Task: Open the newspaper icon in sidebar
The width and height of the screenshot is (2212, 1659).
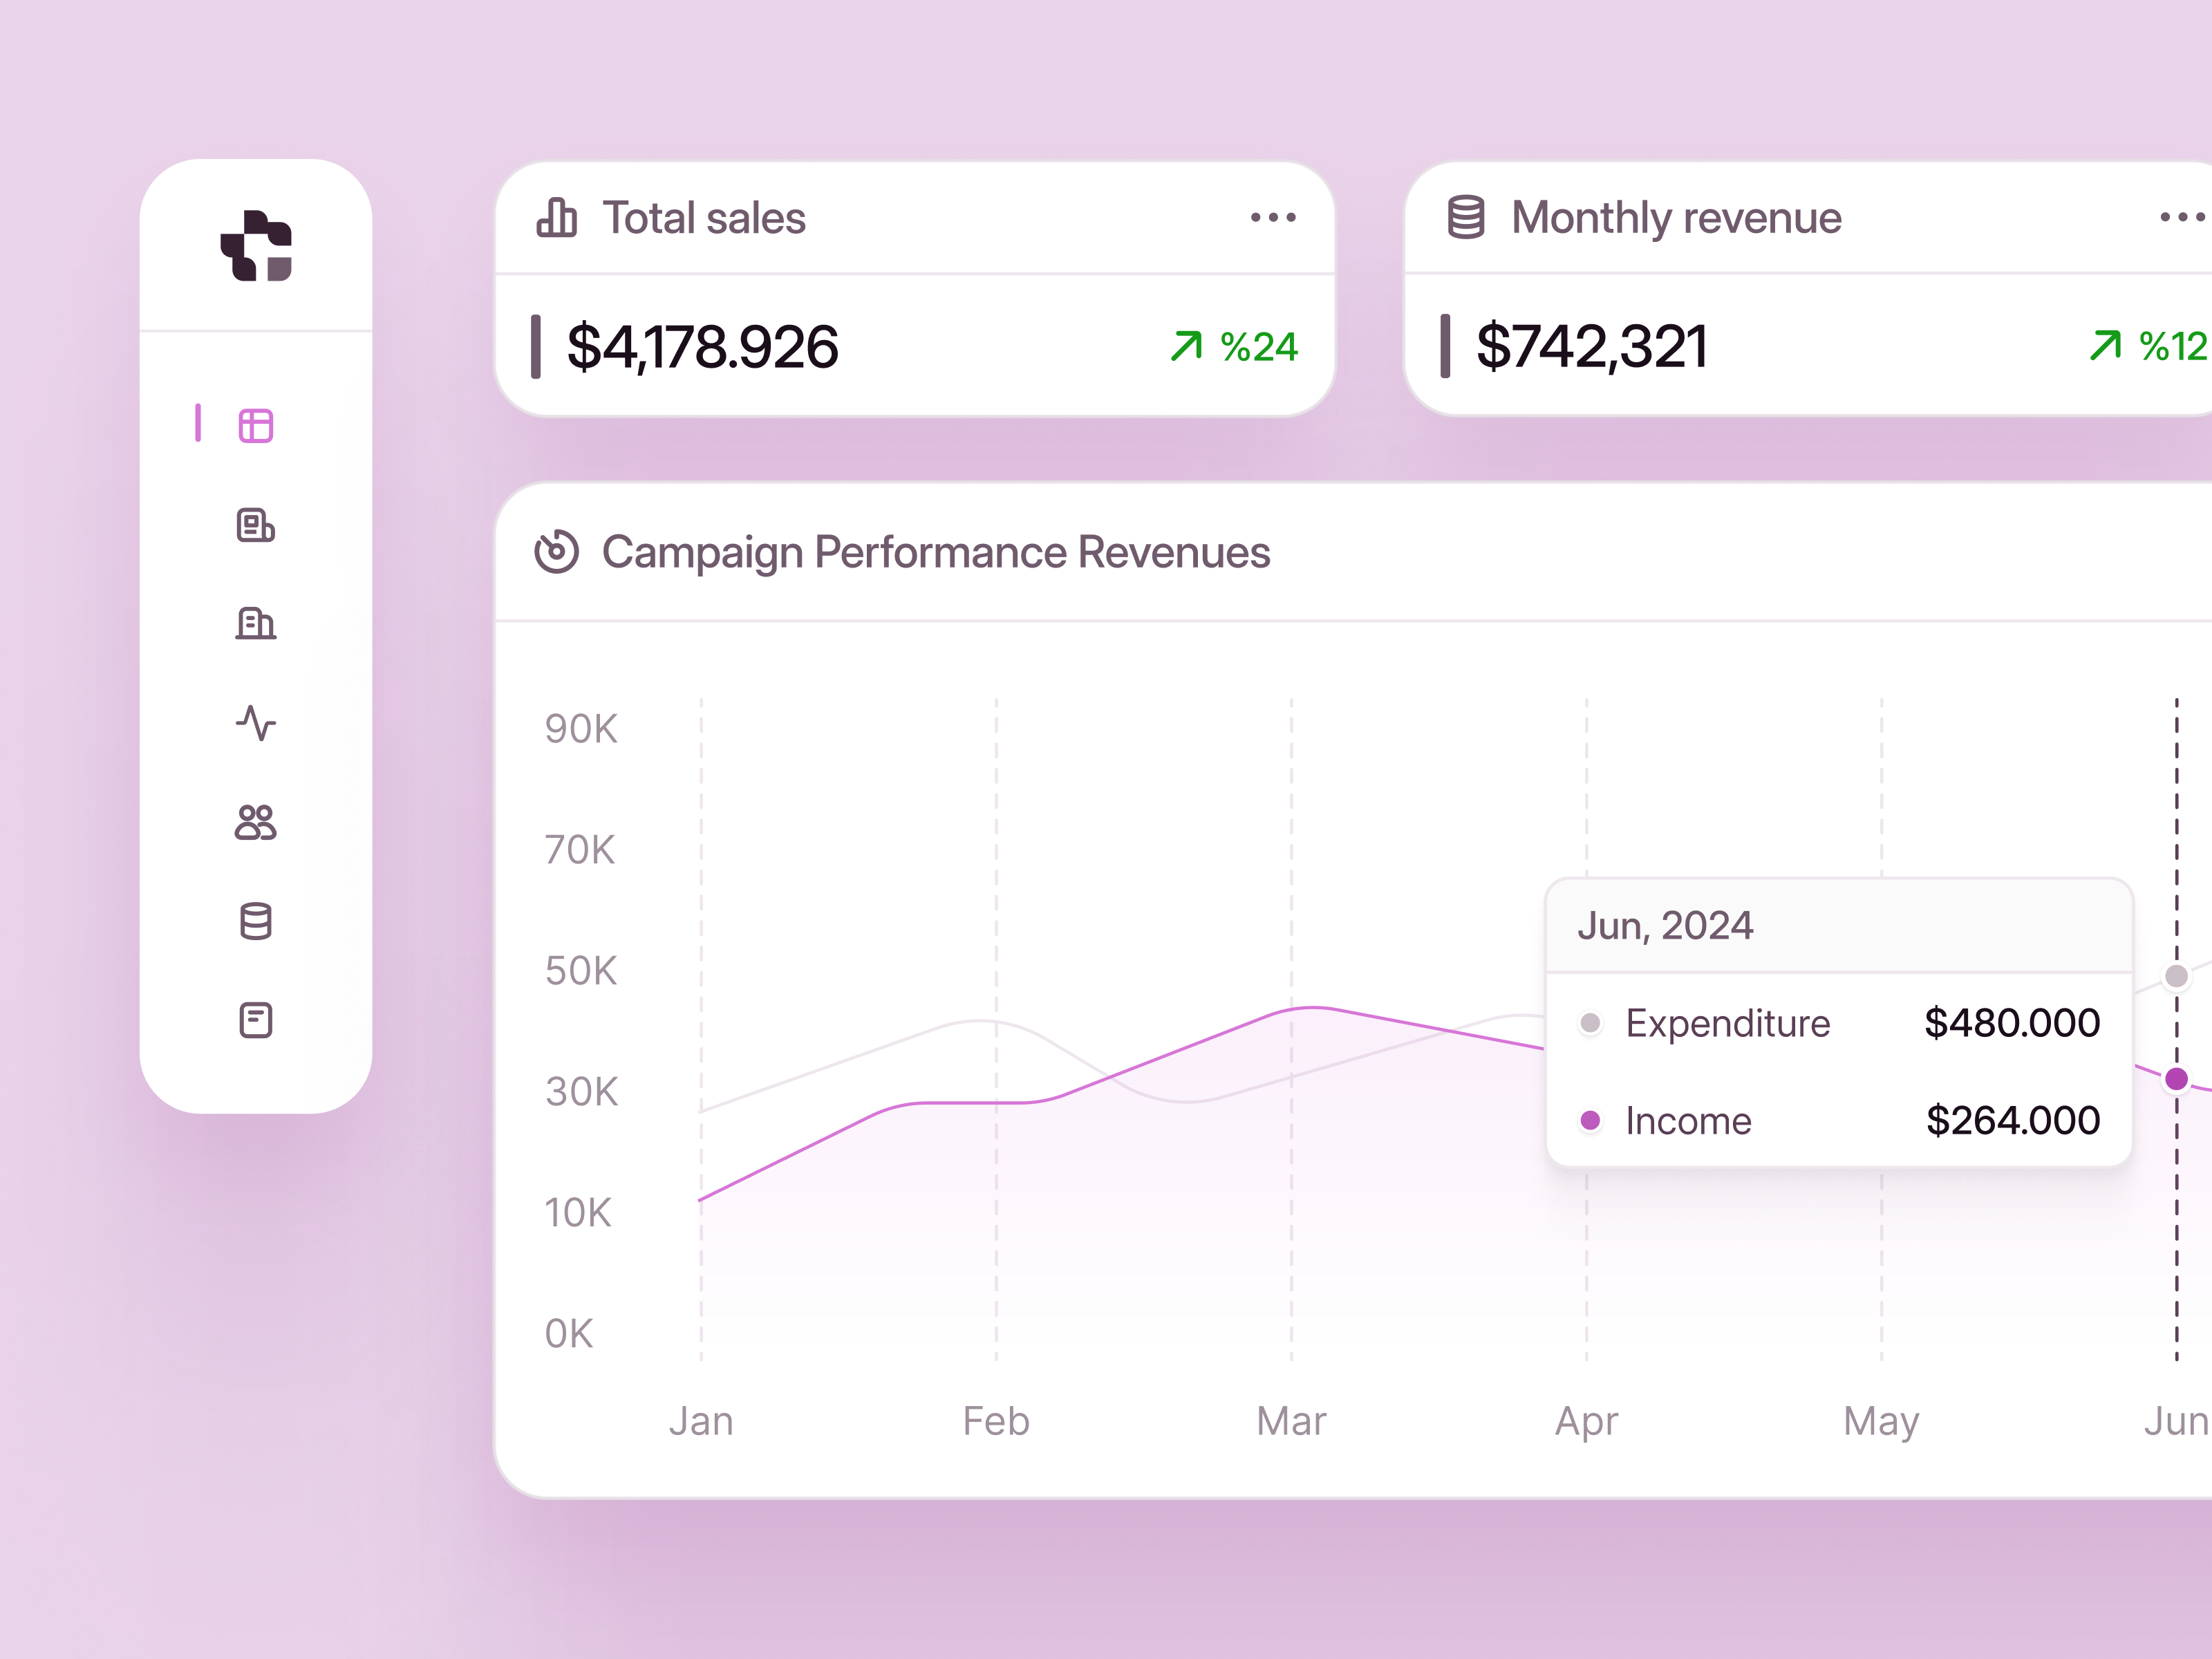Action: click(256, 525)
